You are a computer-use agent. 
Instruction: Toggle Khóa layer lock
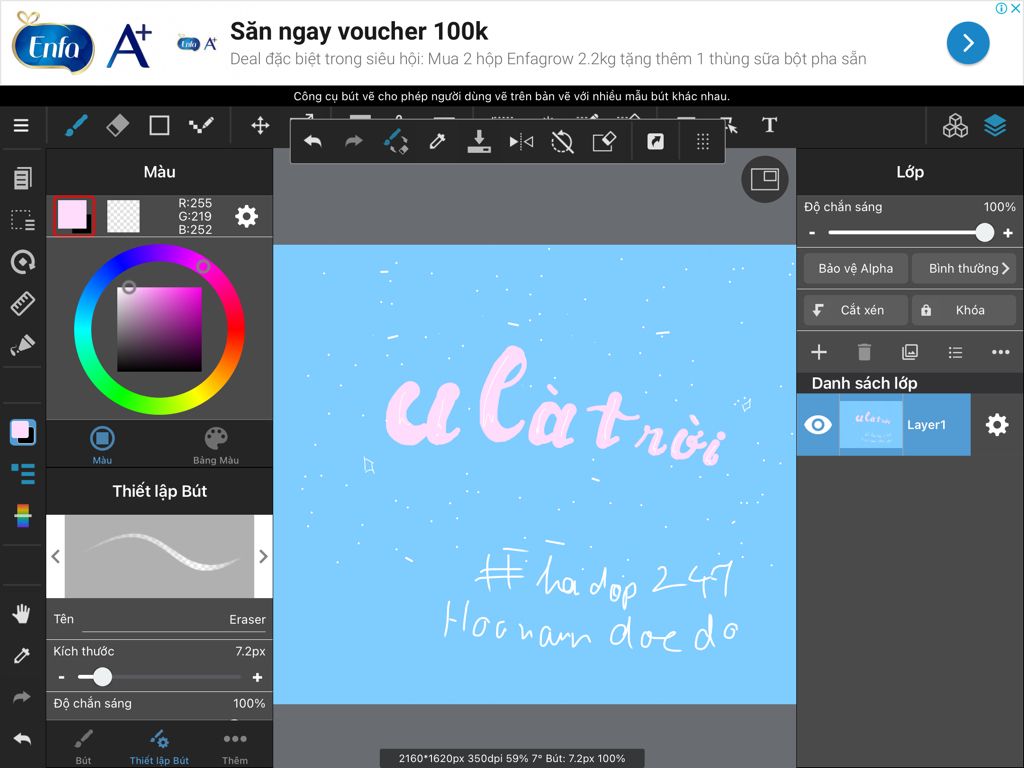pos(964,310)
